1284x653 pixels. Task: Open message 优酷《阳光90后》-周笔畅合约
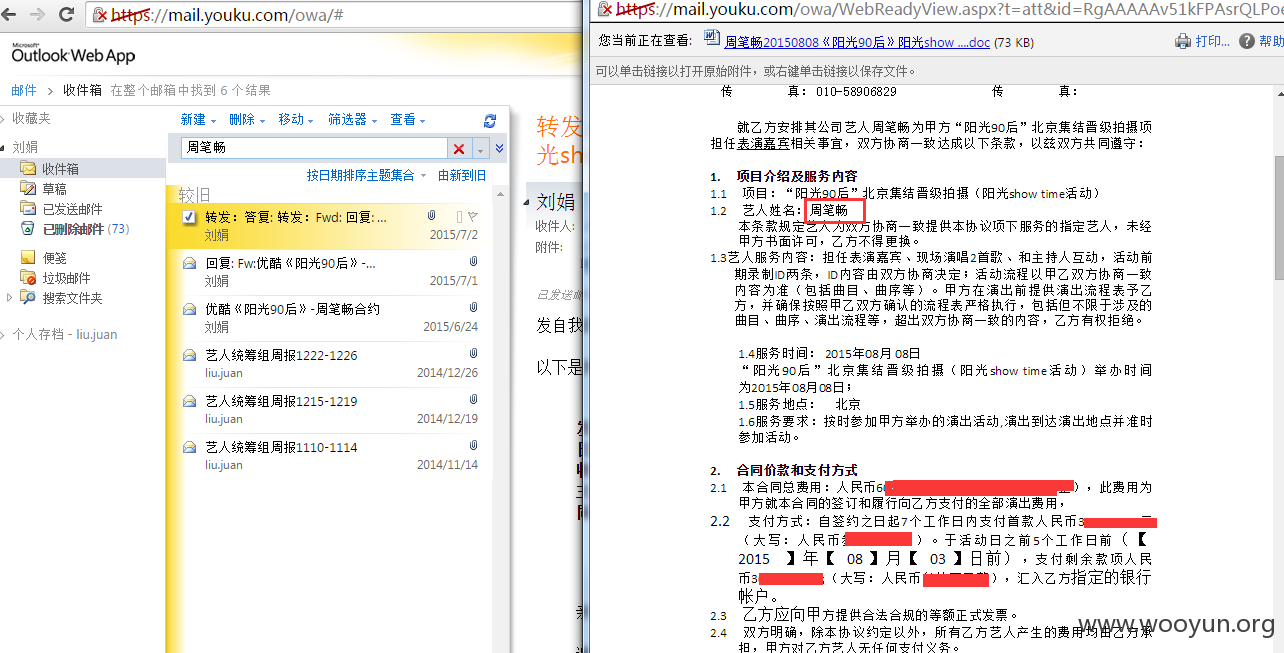(331, 318)
